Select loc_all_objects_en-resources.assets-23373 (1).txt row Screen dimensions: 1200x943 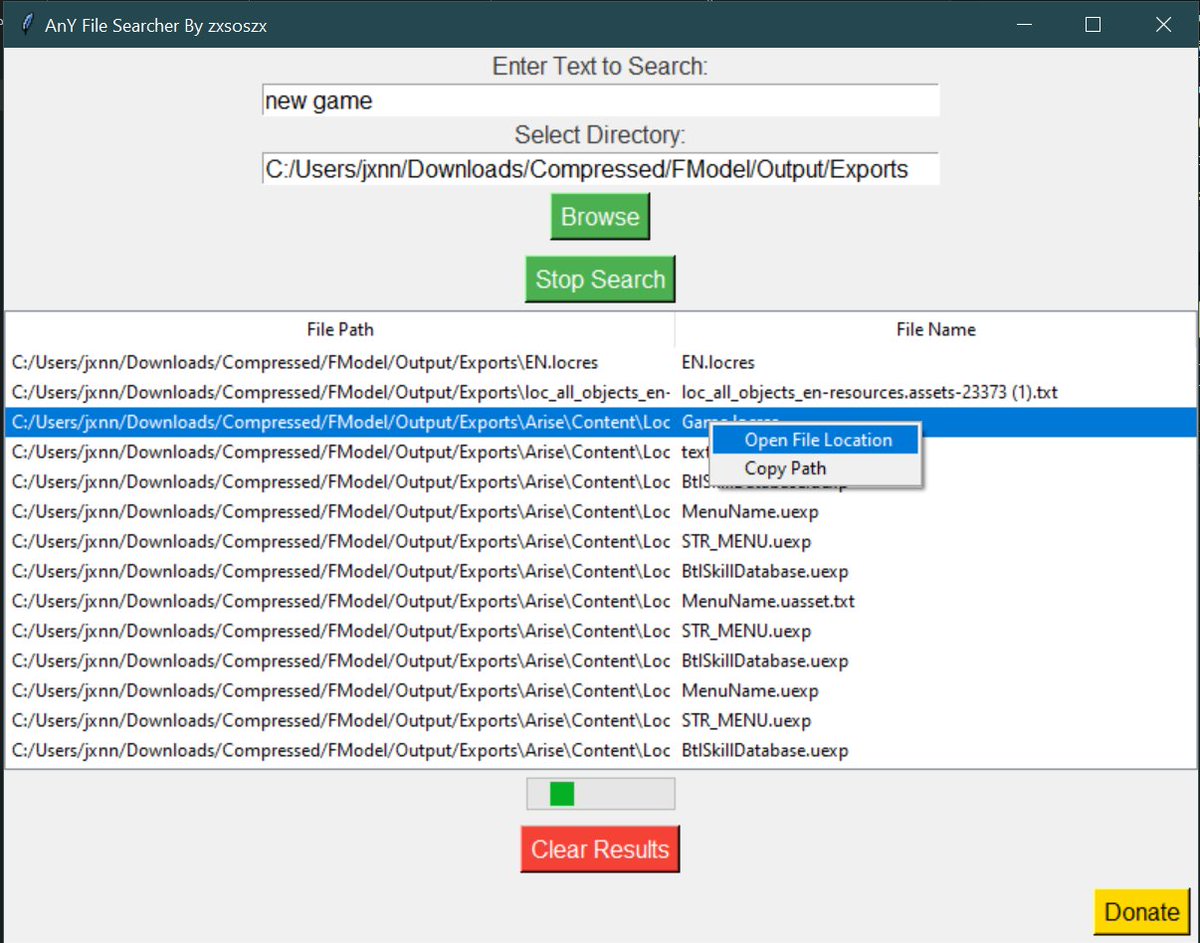[600, 392]
